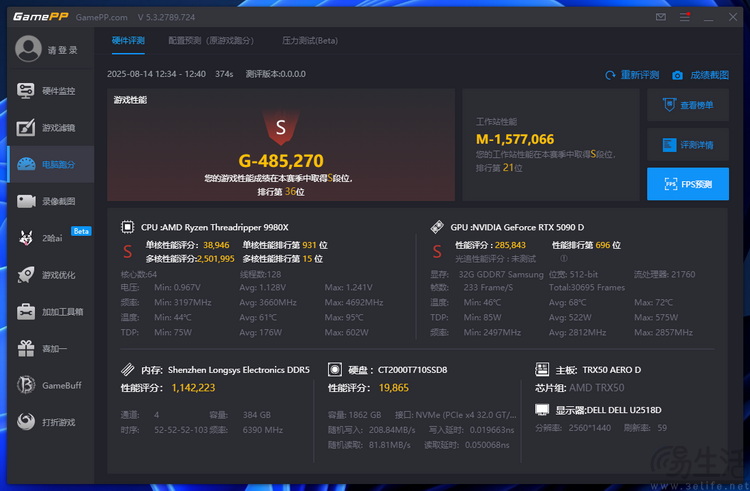The image size is (750, 491).
Task: Click the 工作站性能 workstation panel
Action: pyautogui.click(x=551, y=144)
